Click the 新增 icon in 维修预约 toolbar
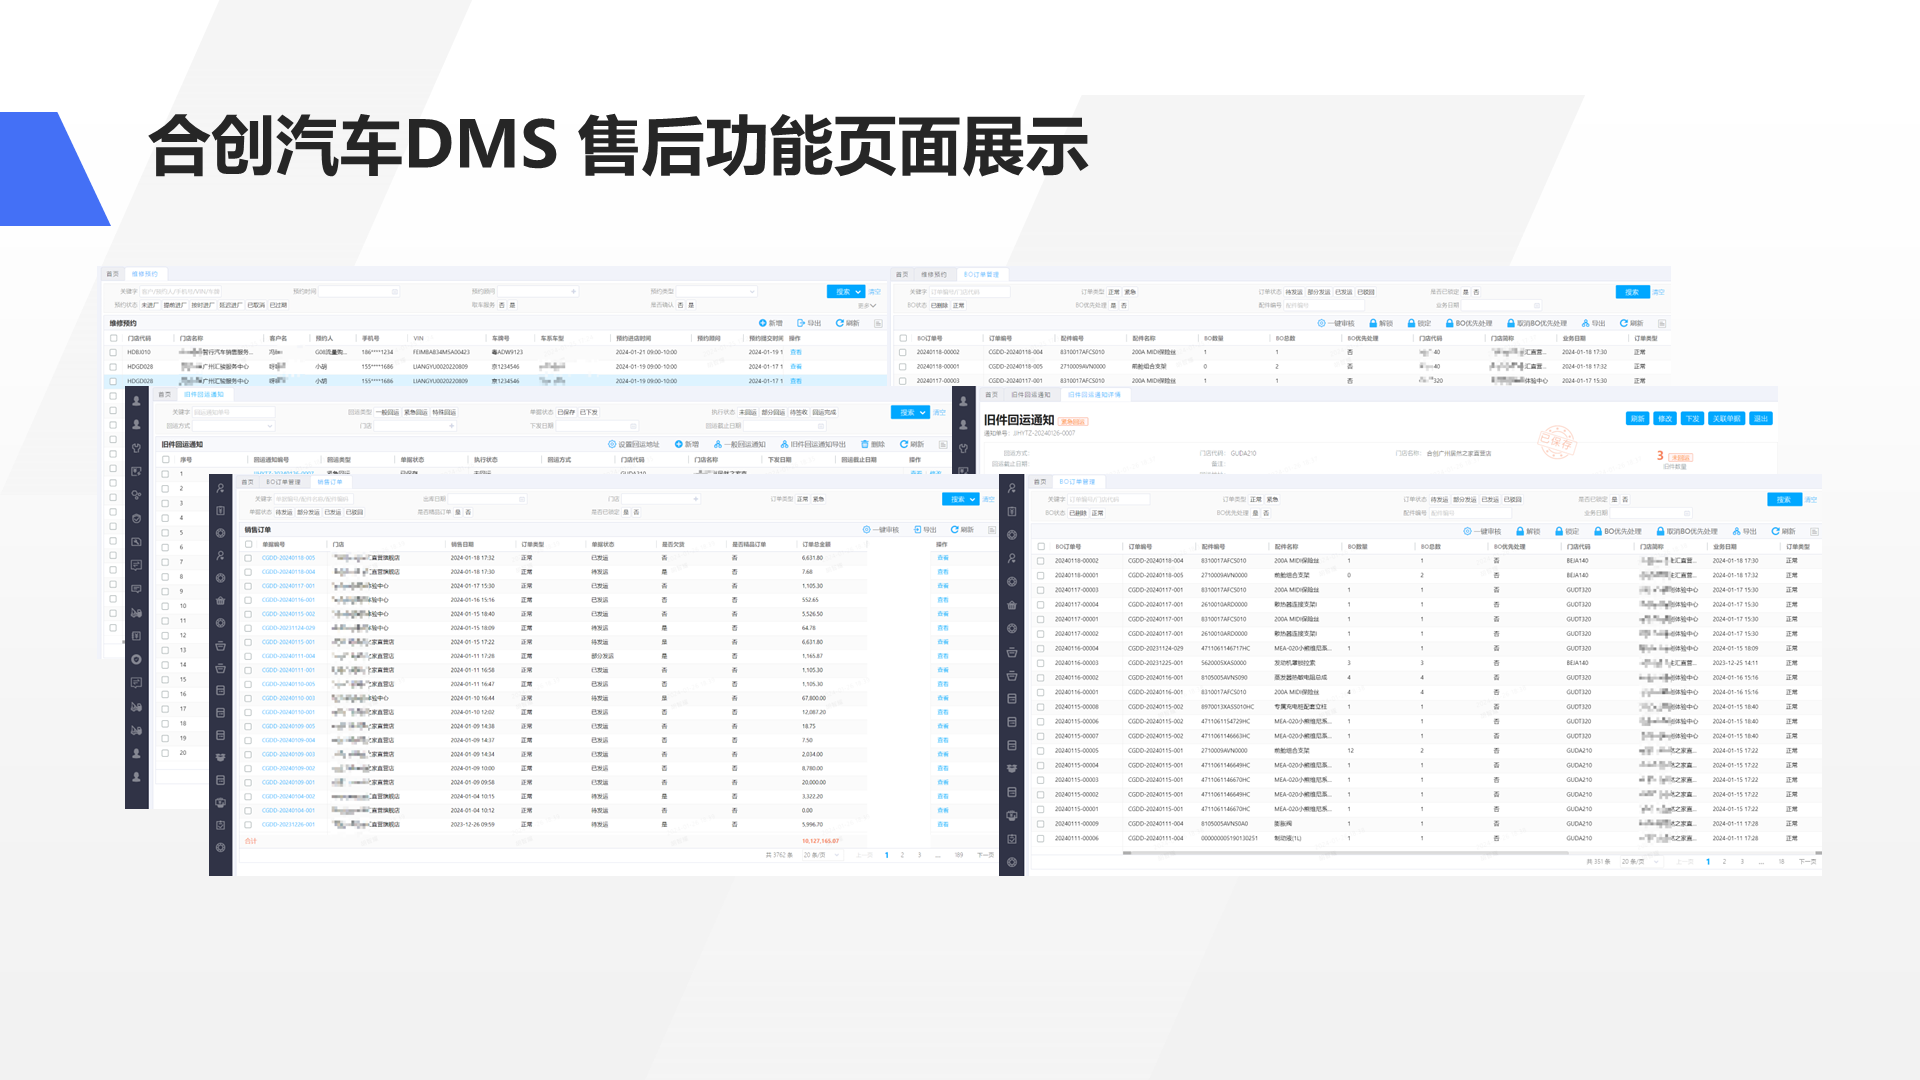Image resolution: width=1920 pixels, height=1080 pixels. pos(762,324)
